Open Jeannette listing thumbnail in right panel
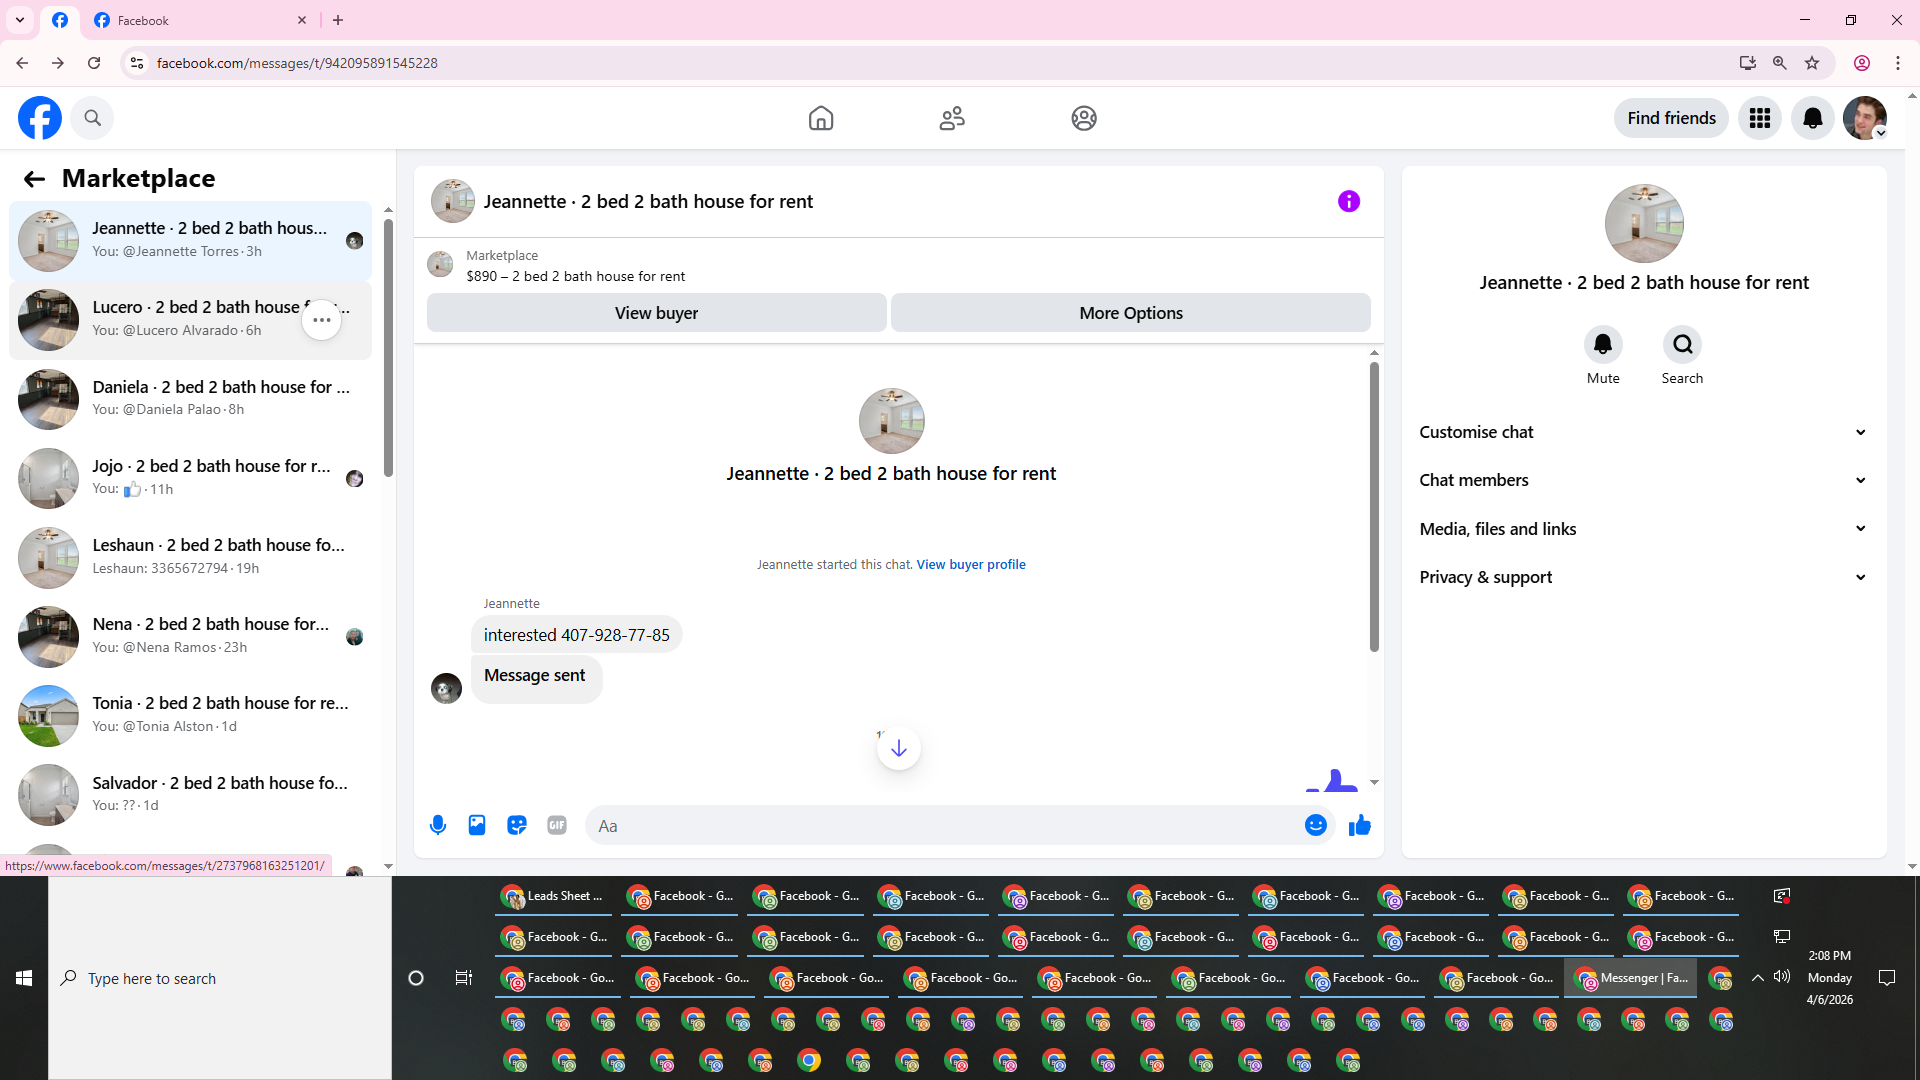This screenshot has width=1920, height=1080. click(x=1644, y=223)
